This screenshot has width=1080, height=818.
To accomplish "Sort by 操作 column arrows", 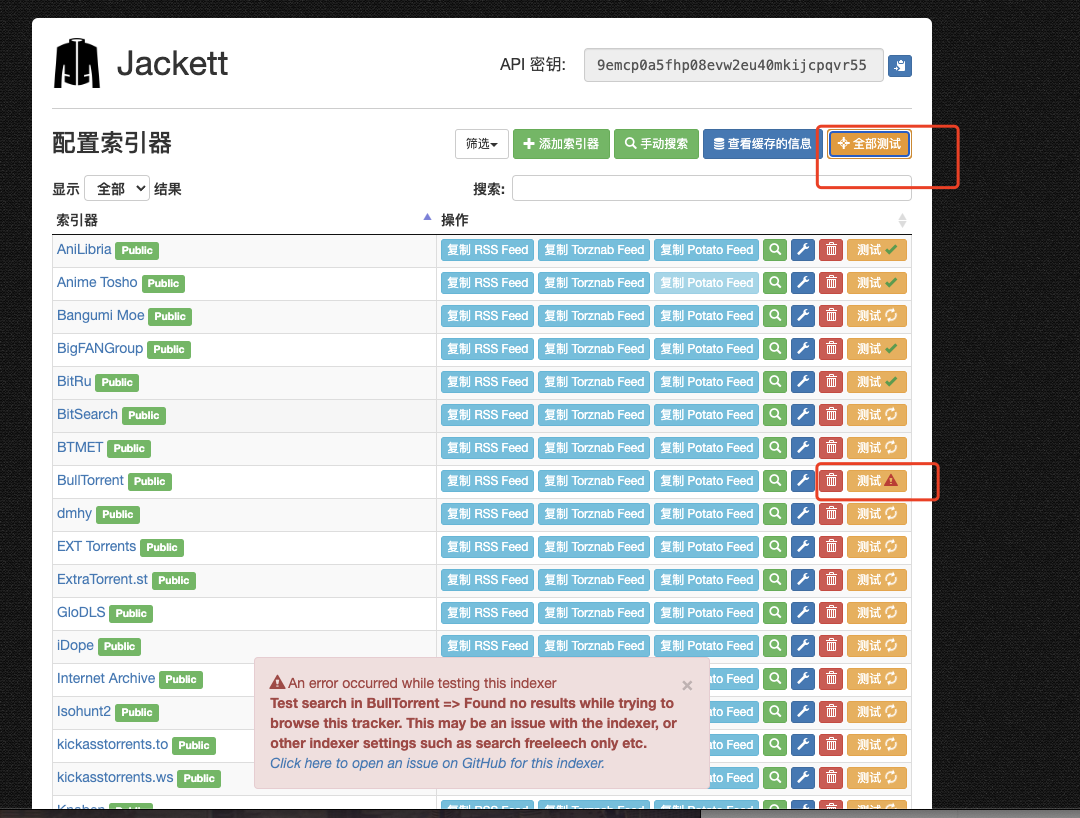I will click(902, 220).
